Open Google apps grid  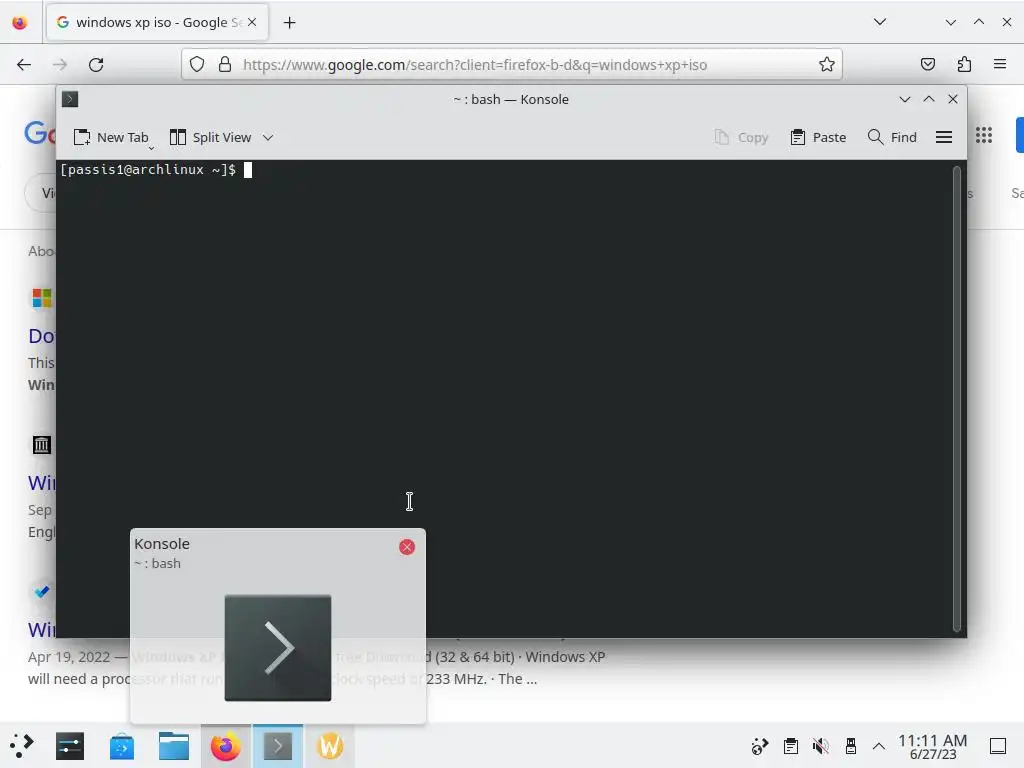tap(984, 135)
